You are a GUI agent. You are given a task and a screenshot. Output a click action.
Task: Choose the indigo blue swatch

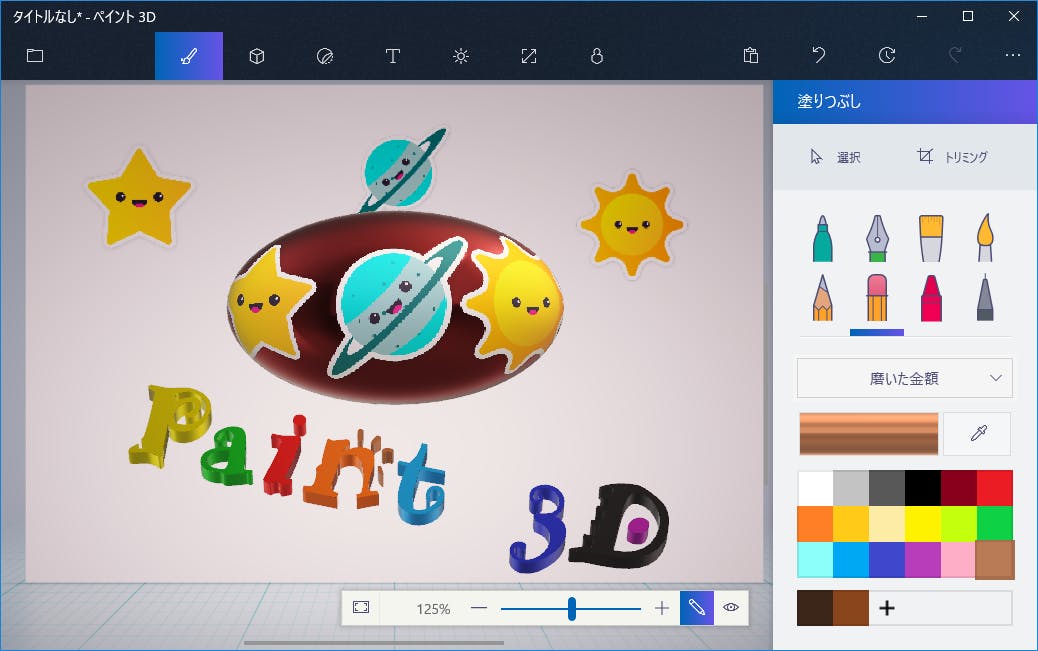(887, 560)
